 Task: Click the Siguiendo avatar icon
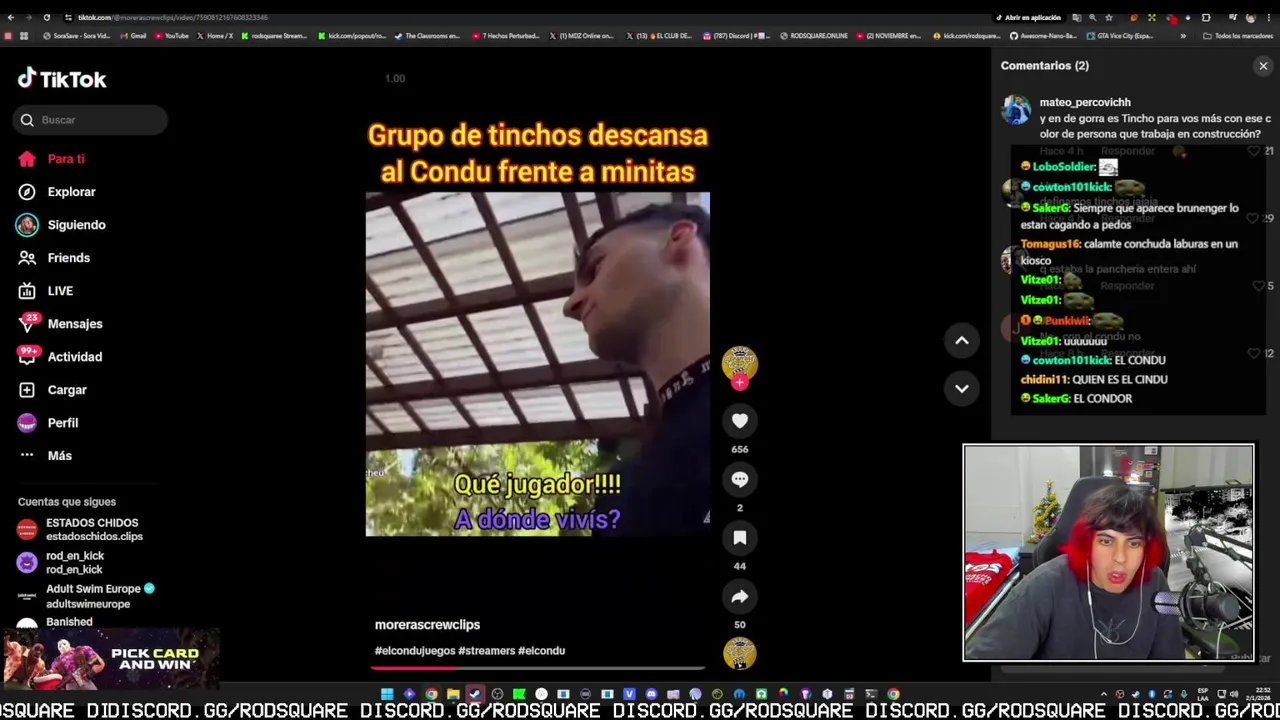27,225
